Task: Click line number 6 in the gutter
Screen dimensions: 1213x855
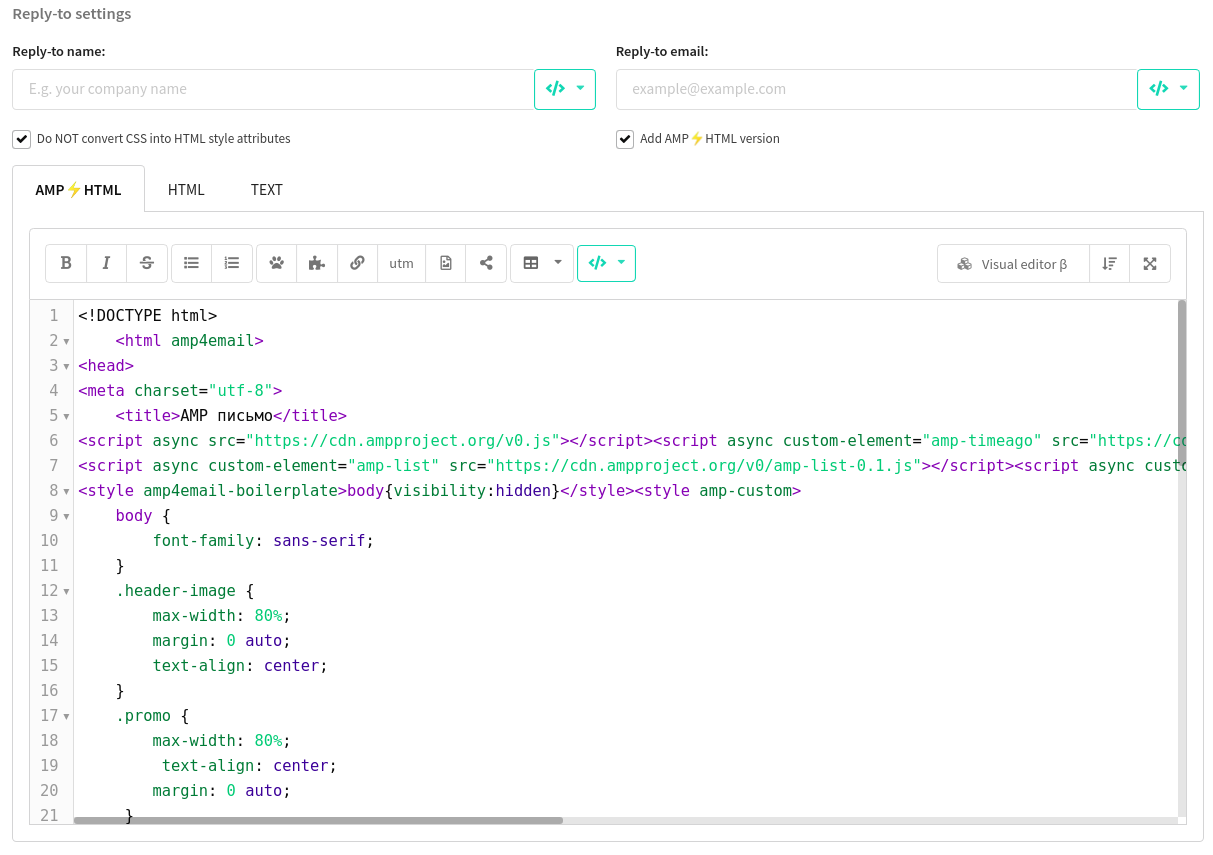Action: [53, 440]
